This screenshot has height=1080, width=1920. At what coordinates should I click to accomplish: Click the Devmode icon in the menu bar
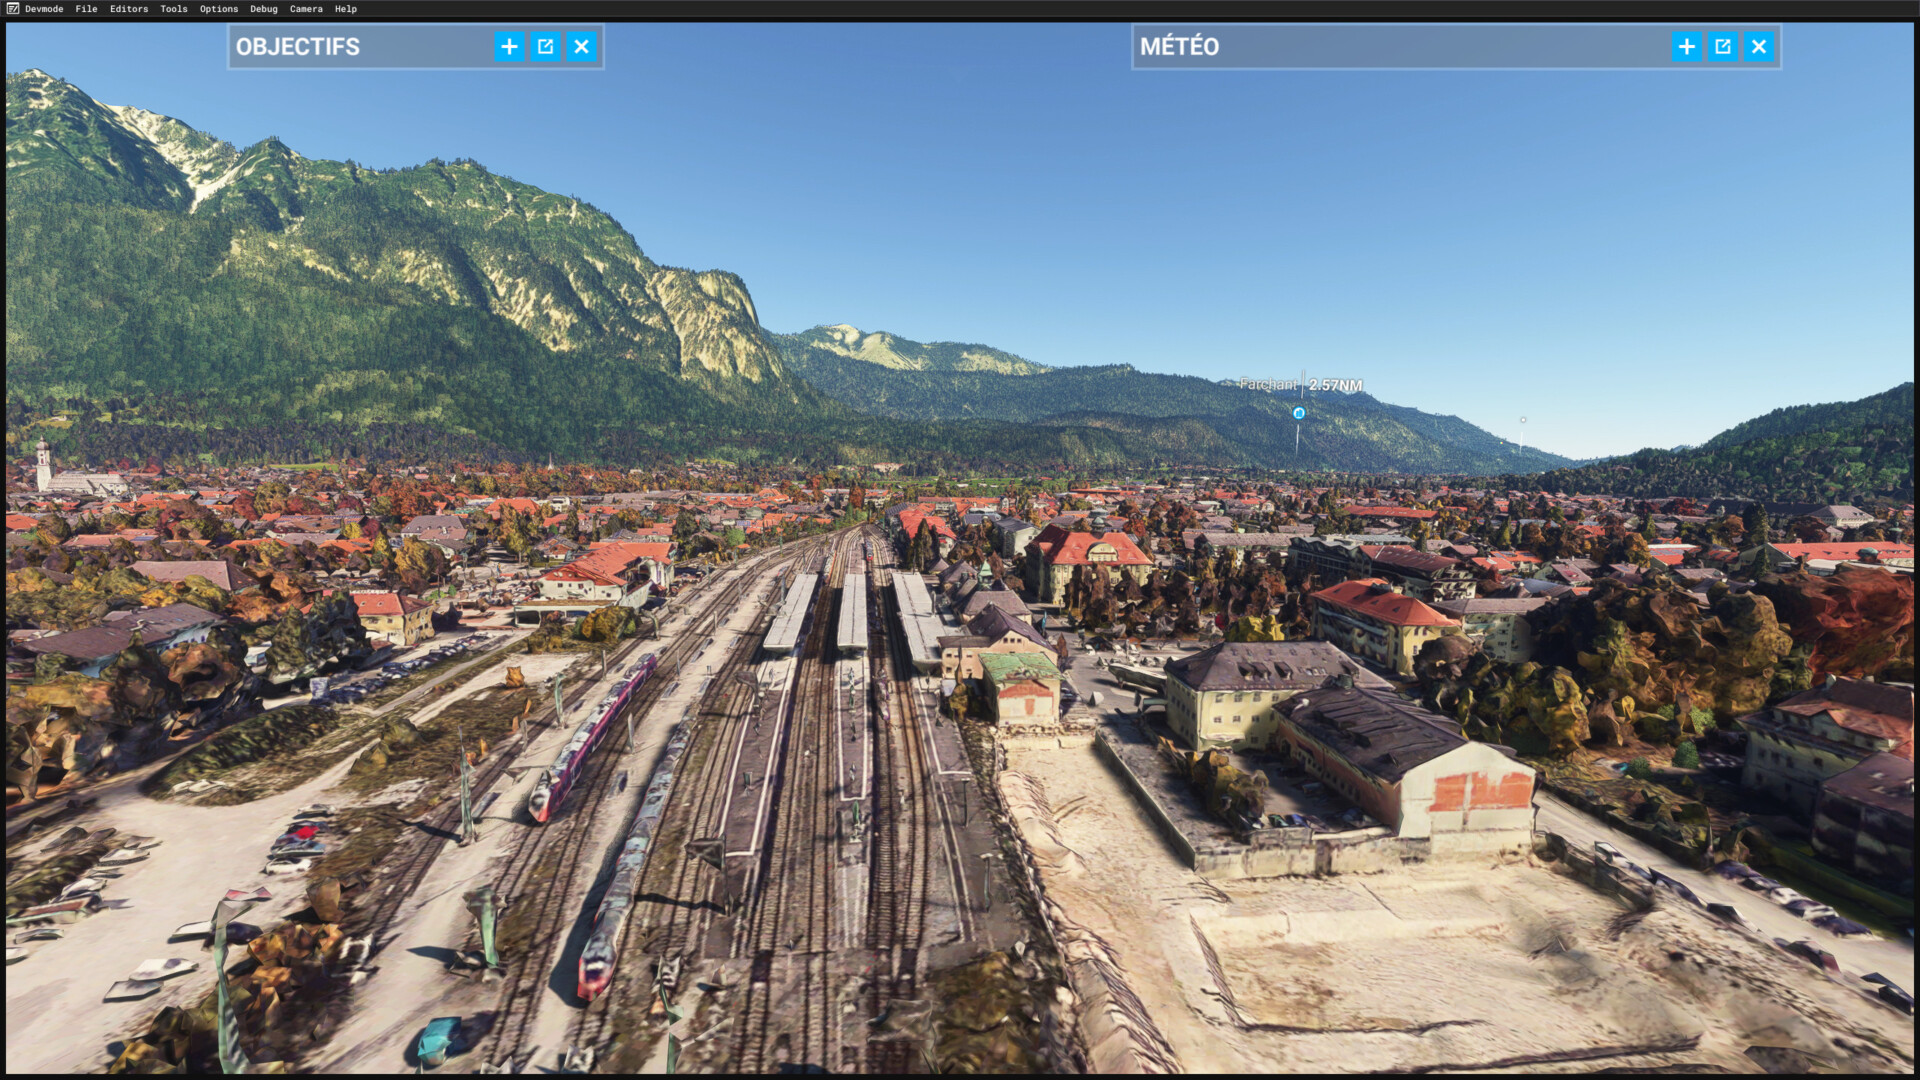(x=12, y=9)
